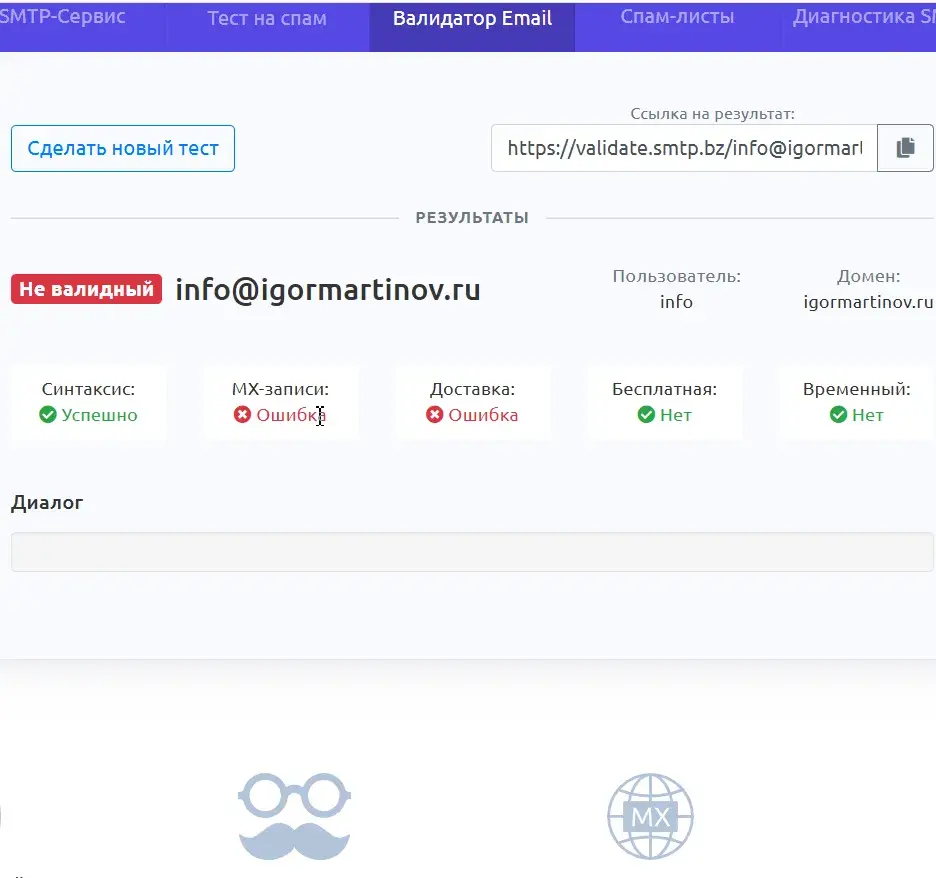
Task: Click red cross icon under MX-записи
Action: [x=242, y=414]
